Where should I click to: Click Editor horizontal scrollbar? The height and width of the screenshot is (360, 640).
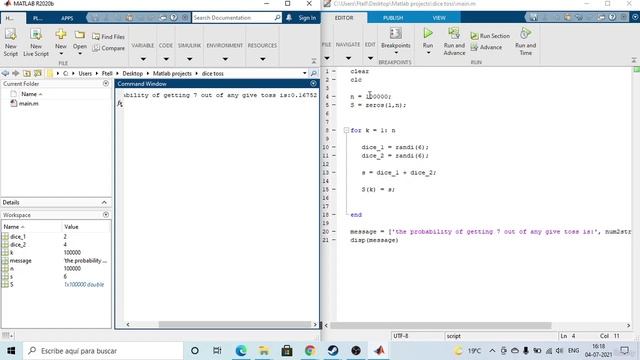(x=441, y=325)
